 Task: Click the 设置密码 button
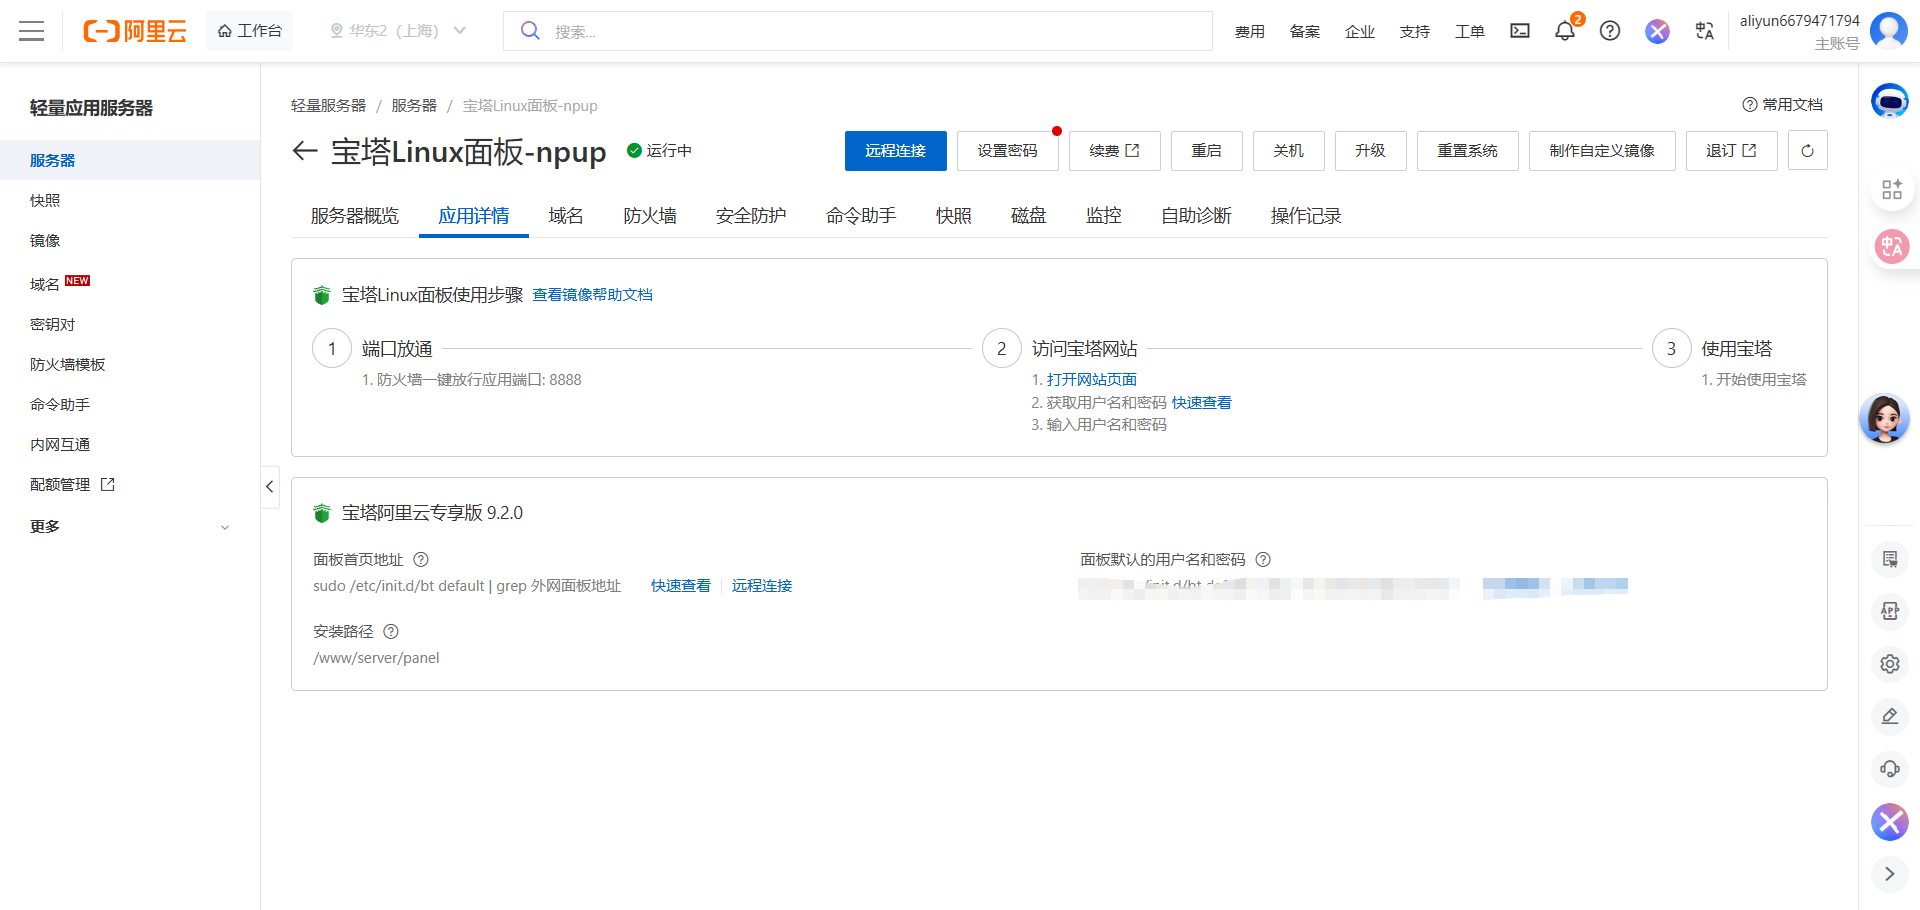click(1008, 151)
